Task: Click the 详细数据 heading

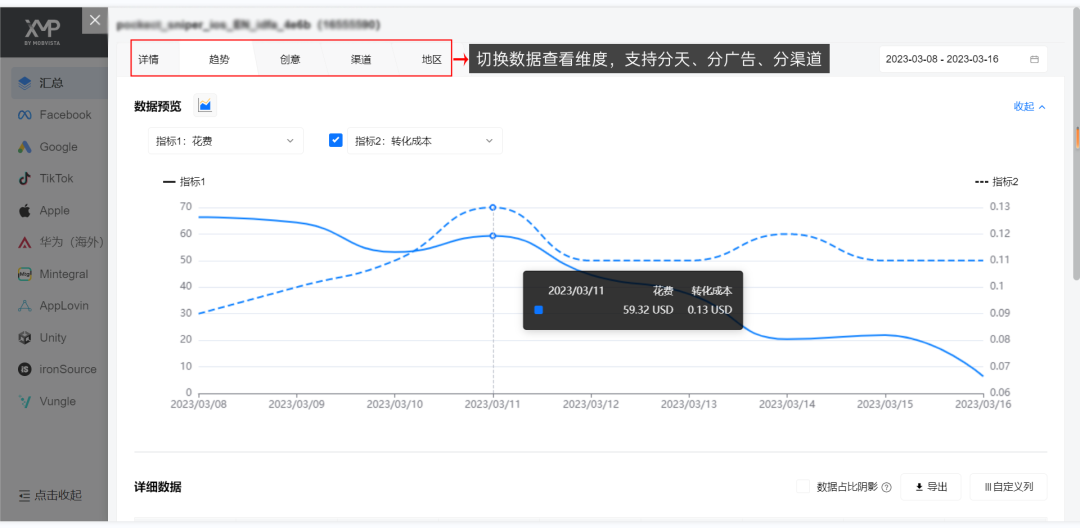Action: coord(158,487)
